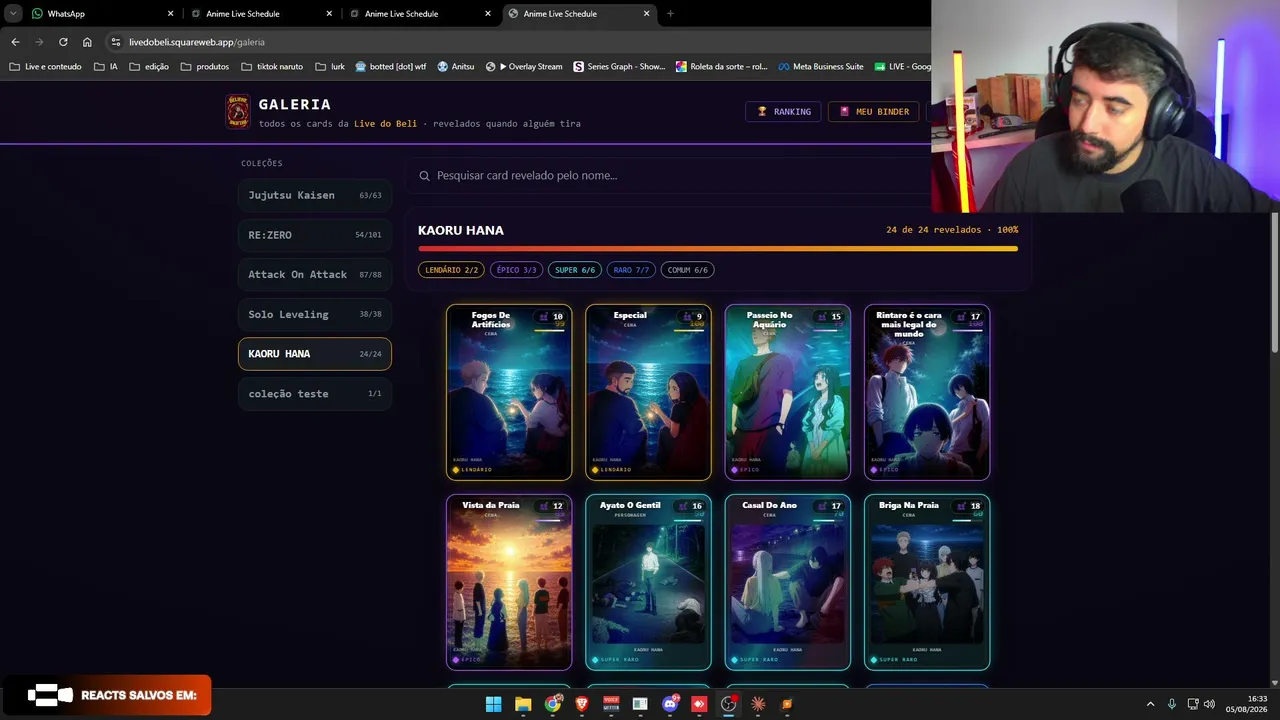The width and height of the screenshot is (1280, 720).
Task: Open the Ranking page
Action: pyautogui.click(x=783, y=112)
